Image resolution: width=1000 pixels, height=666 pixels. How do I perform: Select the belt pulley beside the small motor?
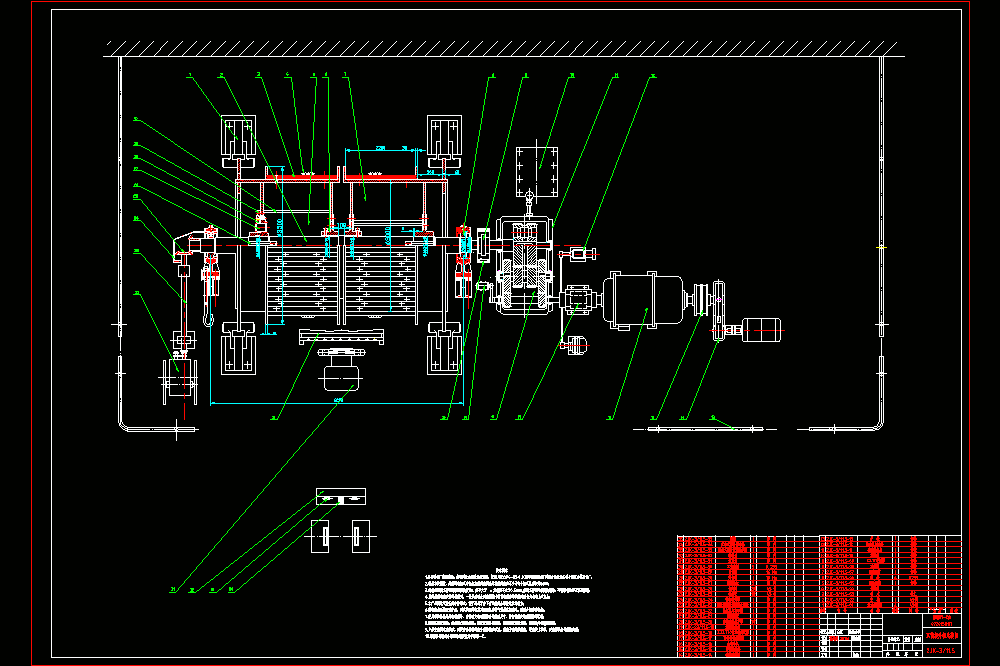(x=719, y=310)
